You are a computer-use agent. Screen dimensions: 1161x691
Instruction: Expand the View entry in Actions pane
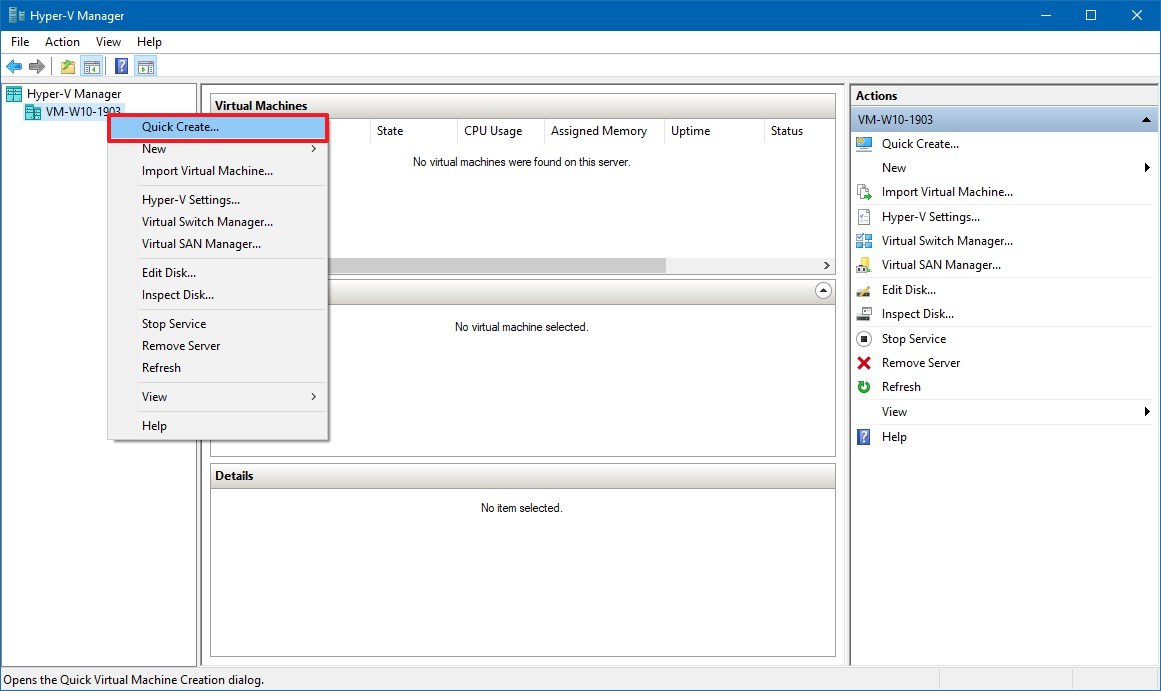pyautogui.click(x=1146, y=411)
